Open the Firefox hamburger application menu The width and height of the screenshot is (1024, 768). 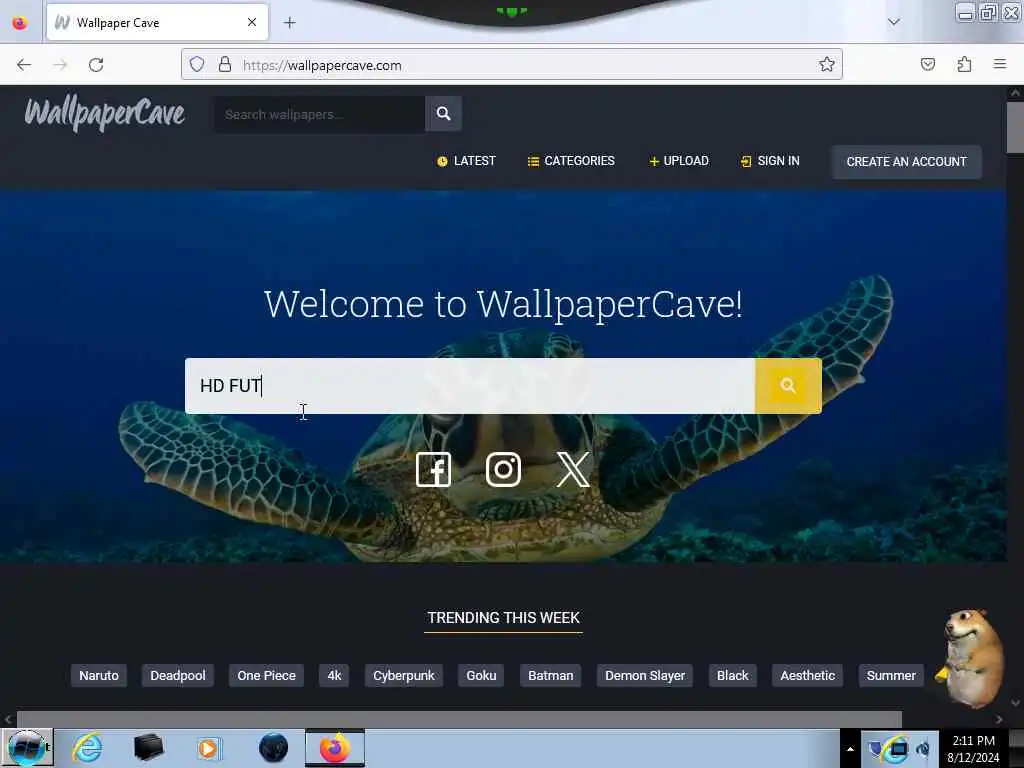pos(1000,64)
